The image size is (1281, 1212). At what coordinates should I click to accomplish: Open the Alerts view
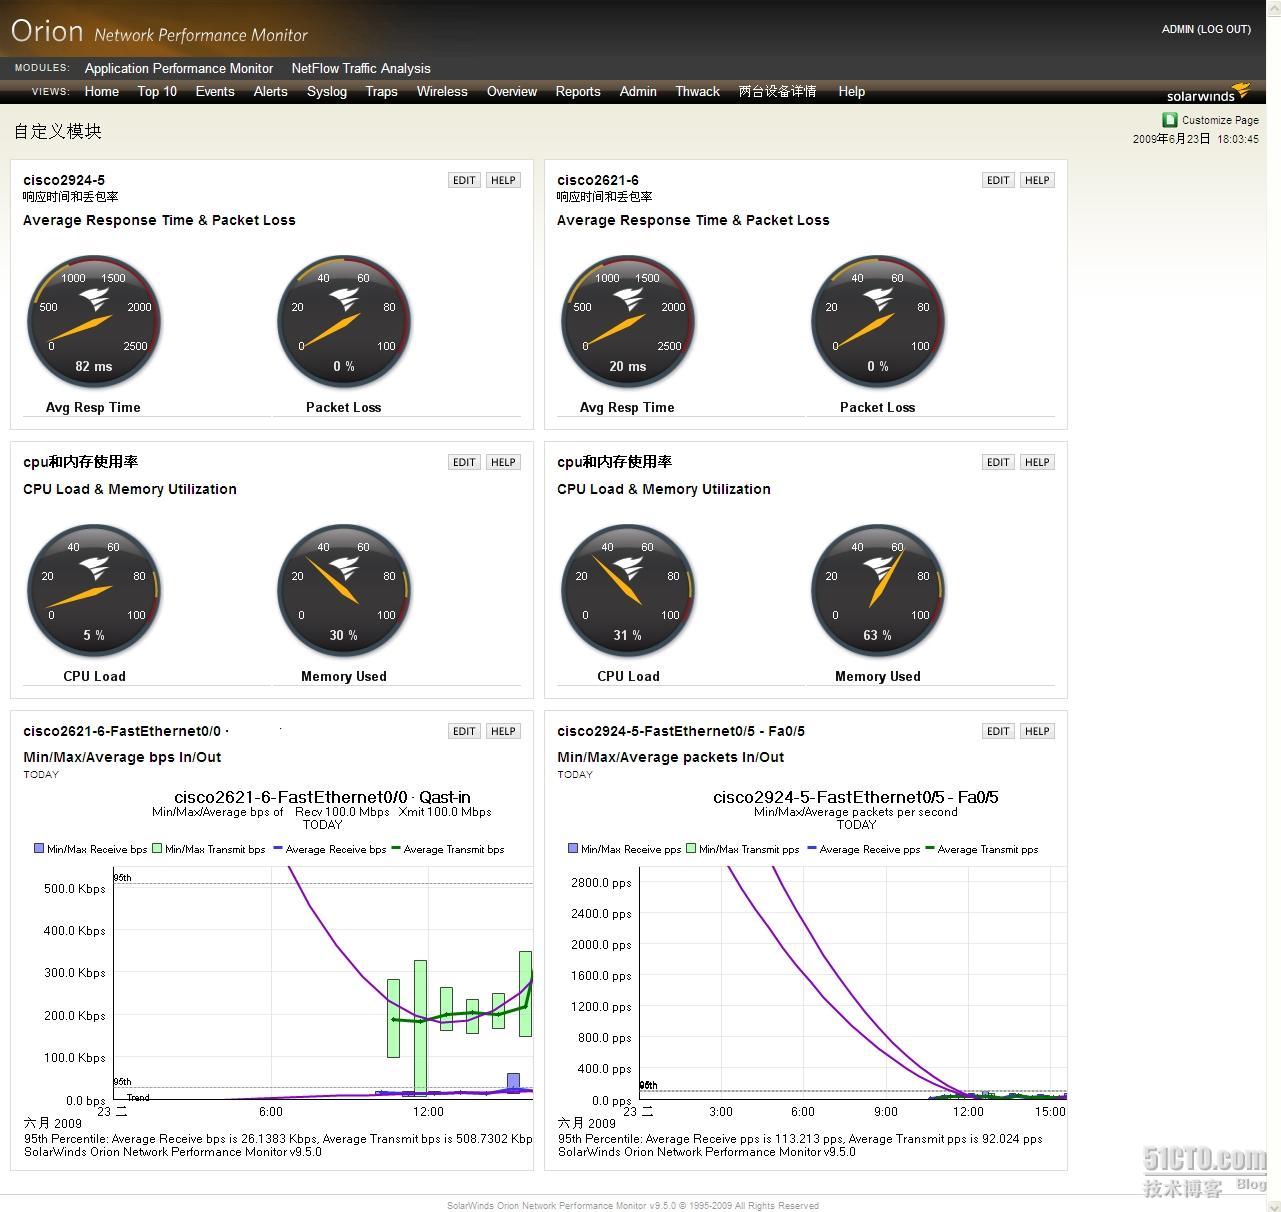coord(271,91)
